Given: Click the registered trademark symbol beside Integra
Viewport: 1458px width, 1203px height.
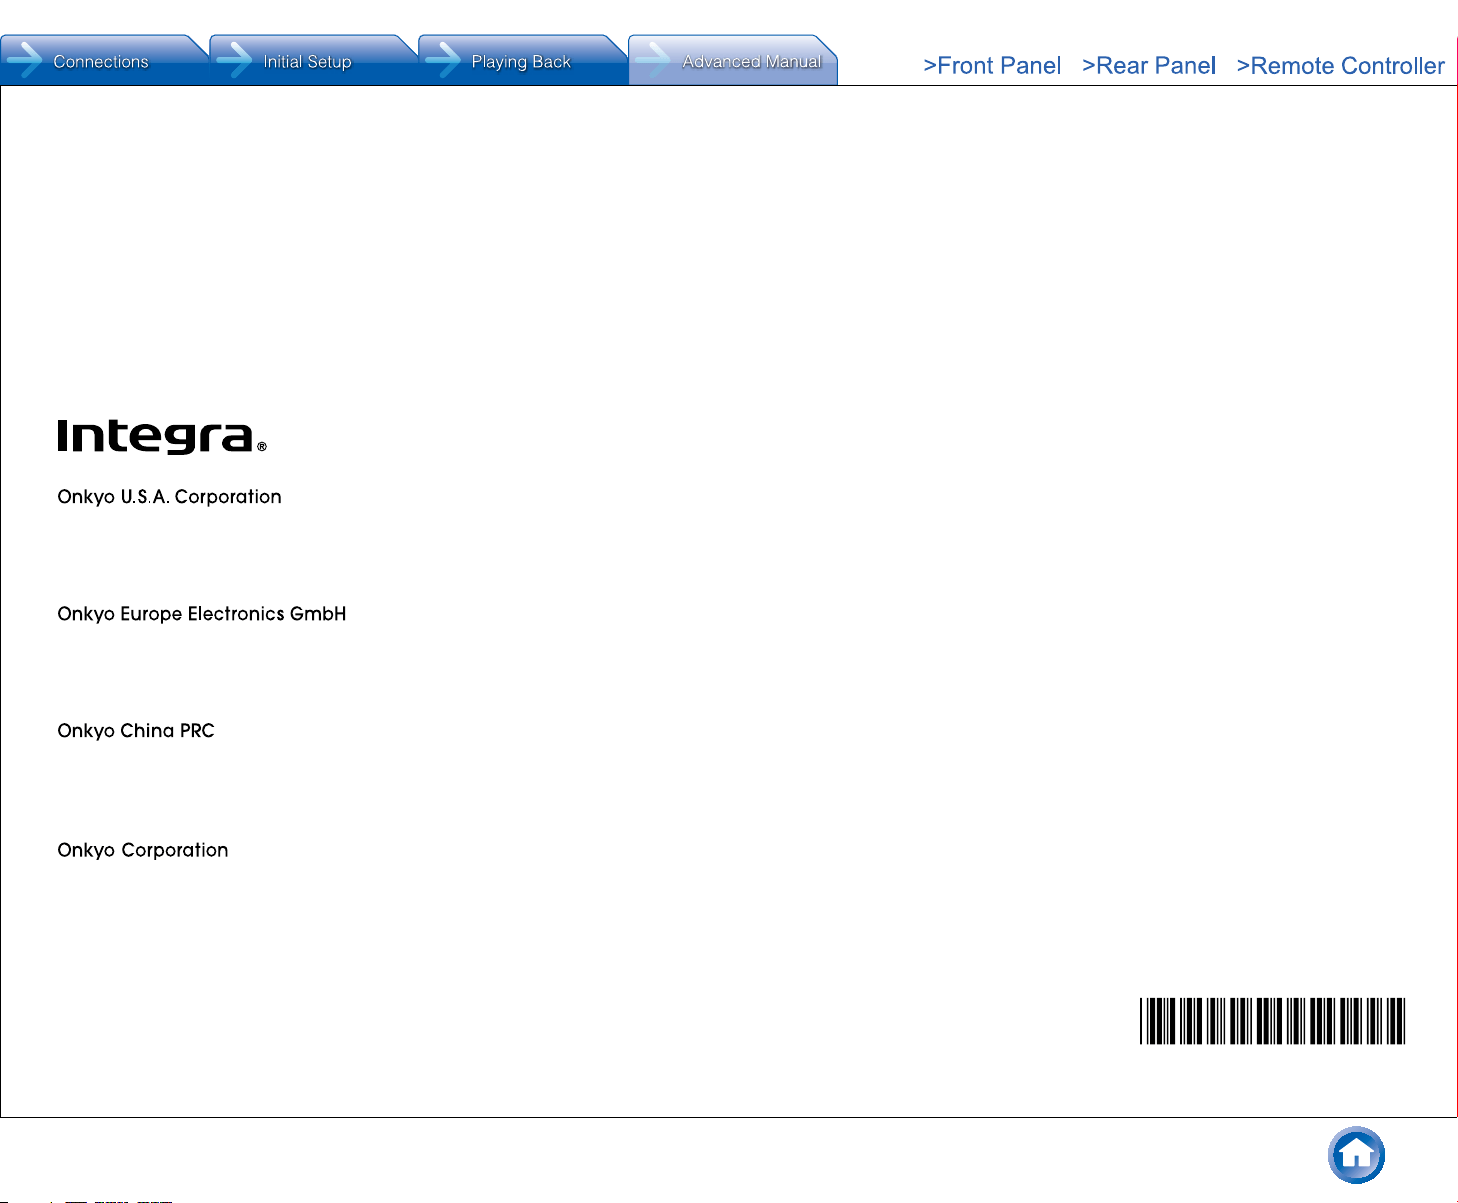Looking at the screenshot, I should 262,447.
